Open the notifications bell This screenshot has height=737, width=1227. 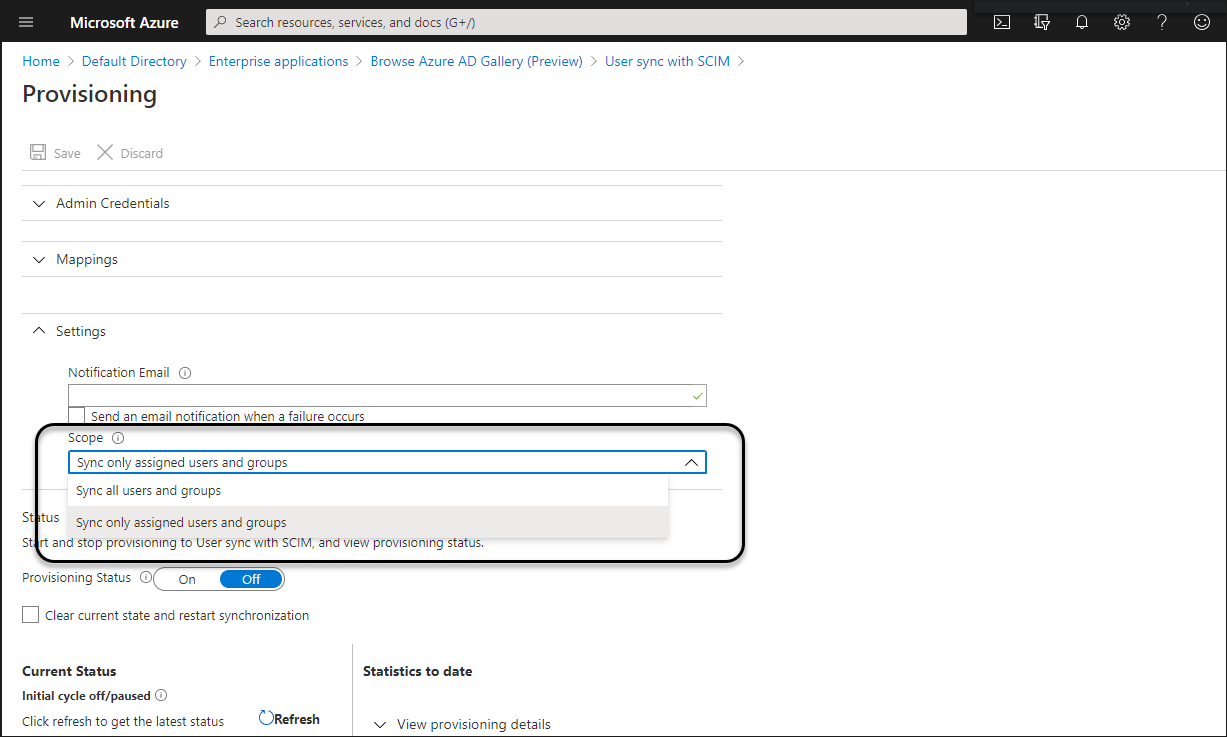1082,22
